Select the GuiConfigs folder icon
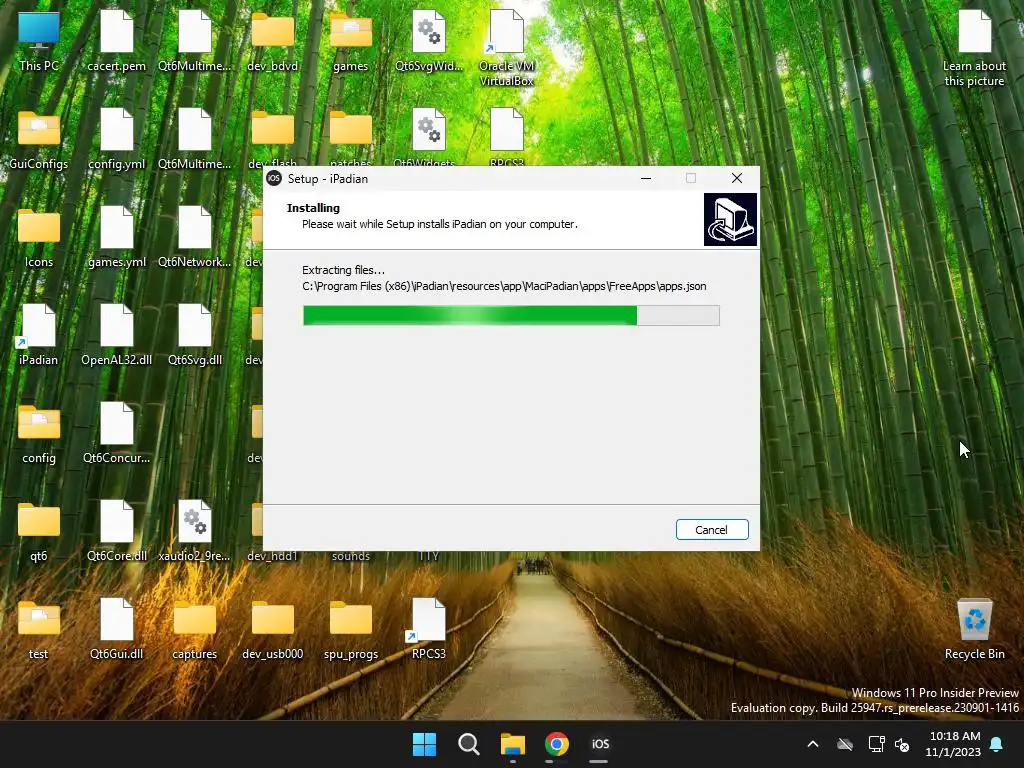Viewport: 1024px width, 768px height. coord(39,139)
